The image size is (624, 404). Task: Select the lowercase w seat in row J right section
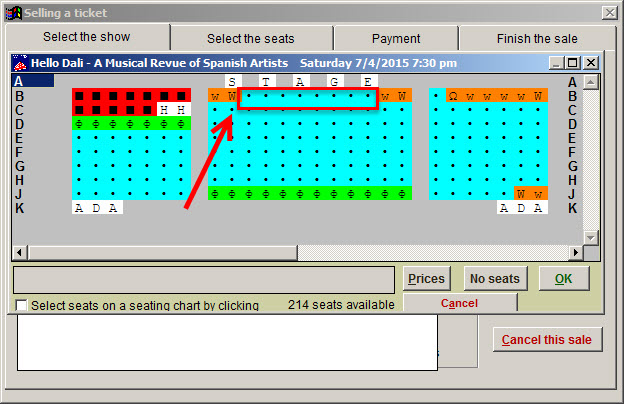pyautogui.click(x=538, y=194)
